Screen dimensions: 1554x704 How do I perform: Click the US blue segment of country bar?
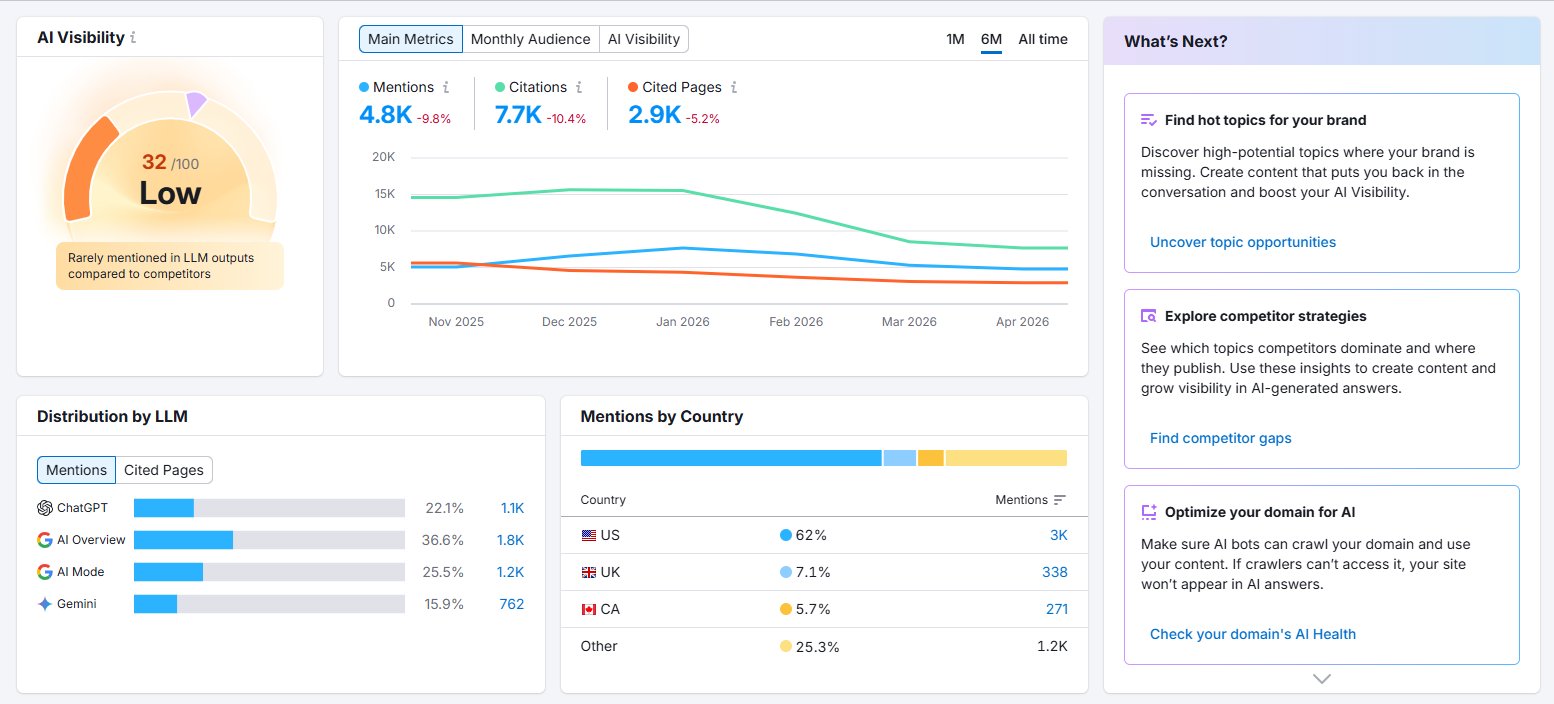[x=731, y=458]
